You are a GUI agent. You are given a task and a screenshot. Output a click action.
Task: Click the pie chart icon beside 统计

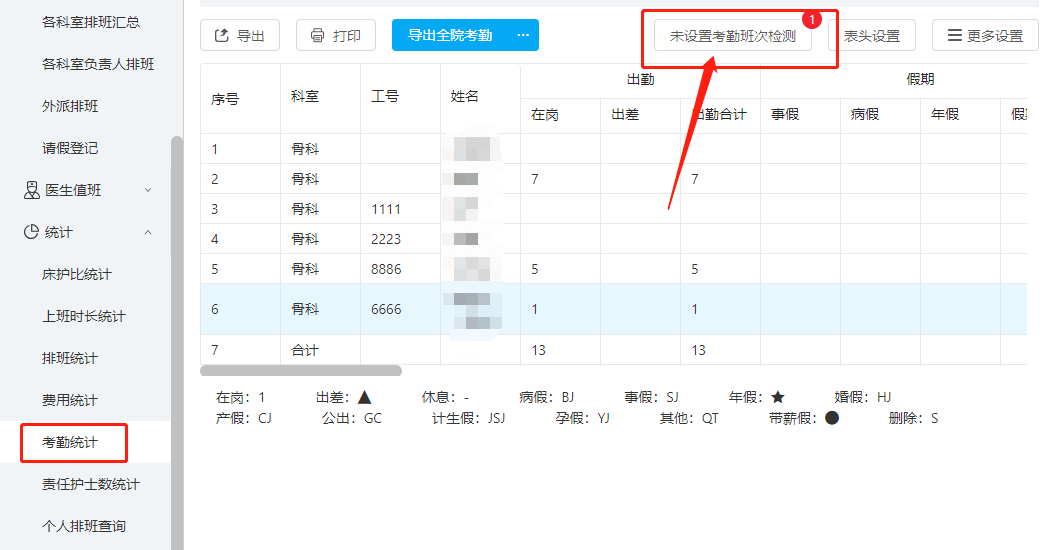click(x=31, y=232)
